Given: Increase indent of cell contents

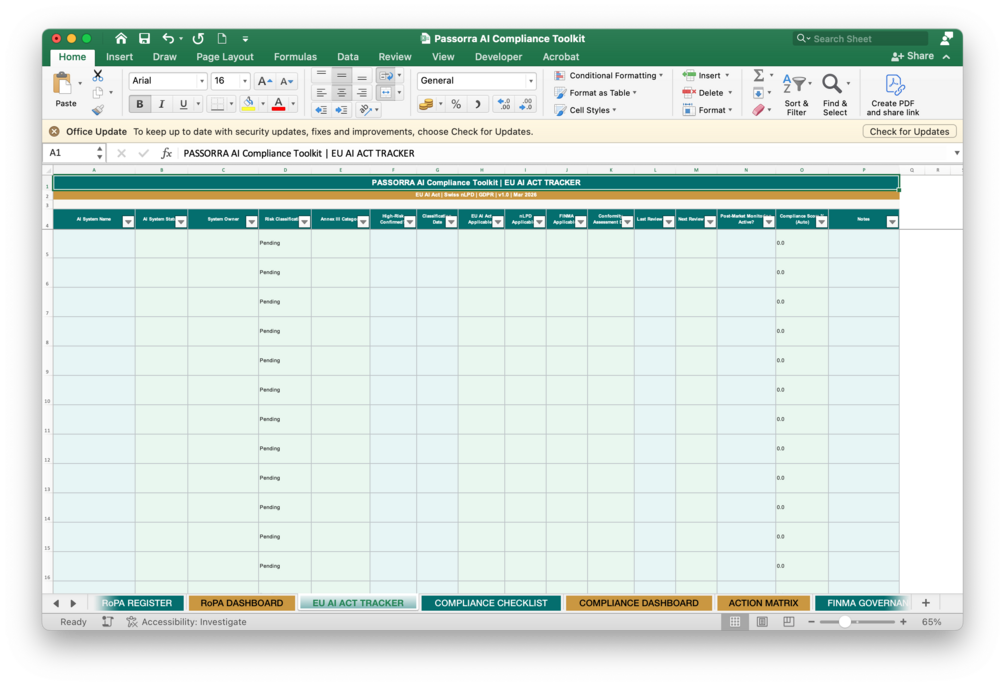Looking at the screenshot, I should tap(342, 110).
